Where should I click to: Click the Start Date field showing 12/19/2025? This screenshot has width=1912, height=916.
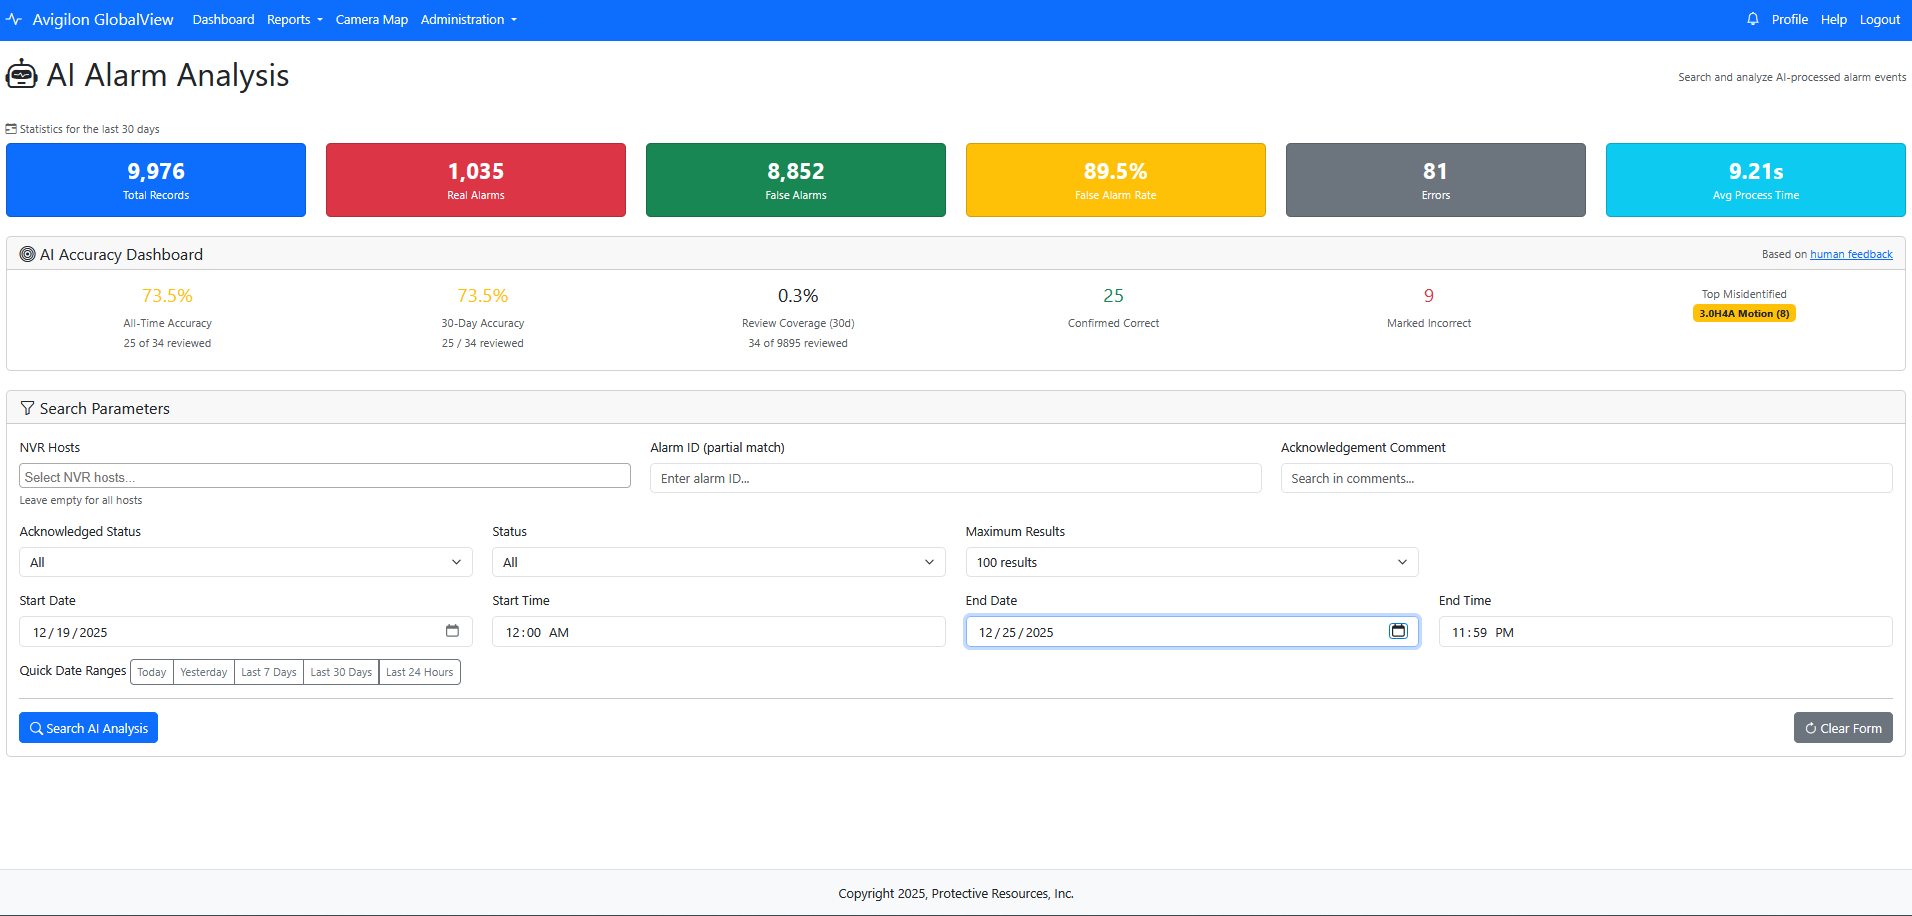point(246,632)
